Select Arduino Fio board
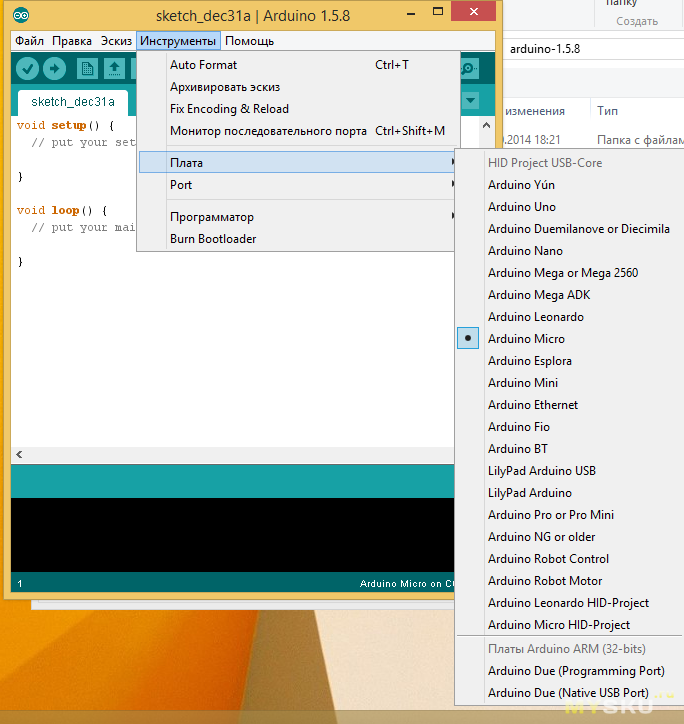Screen dimensions: 684x724 coord(569,427)
